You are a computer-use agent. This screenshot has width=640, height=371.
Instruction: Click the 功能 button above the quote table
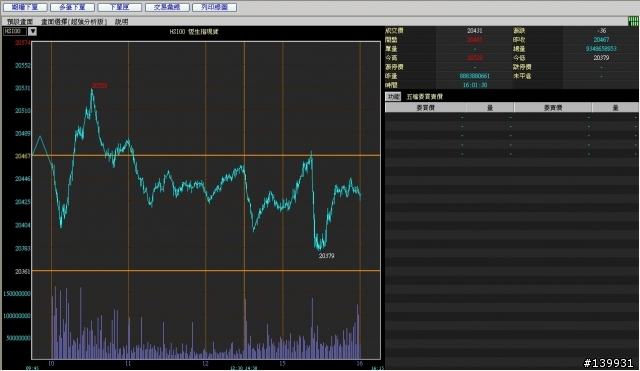tap(393, 96)
